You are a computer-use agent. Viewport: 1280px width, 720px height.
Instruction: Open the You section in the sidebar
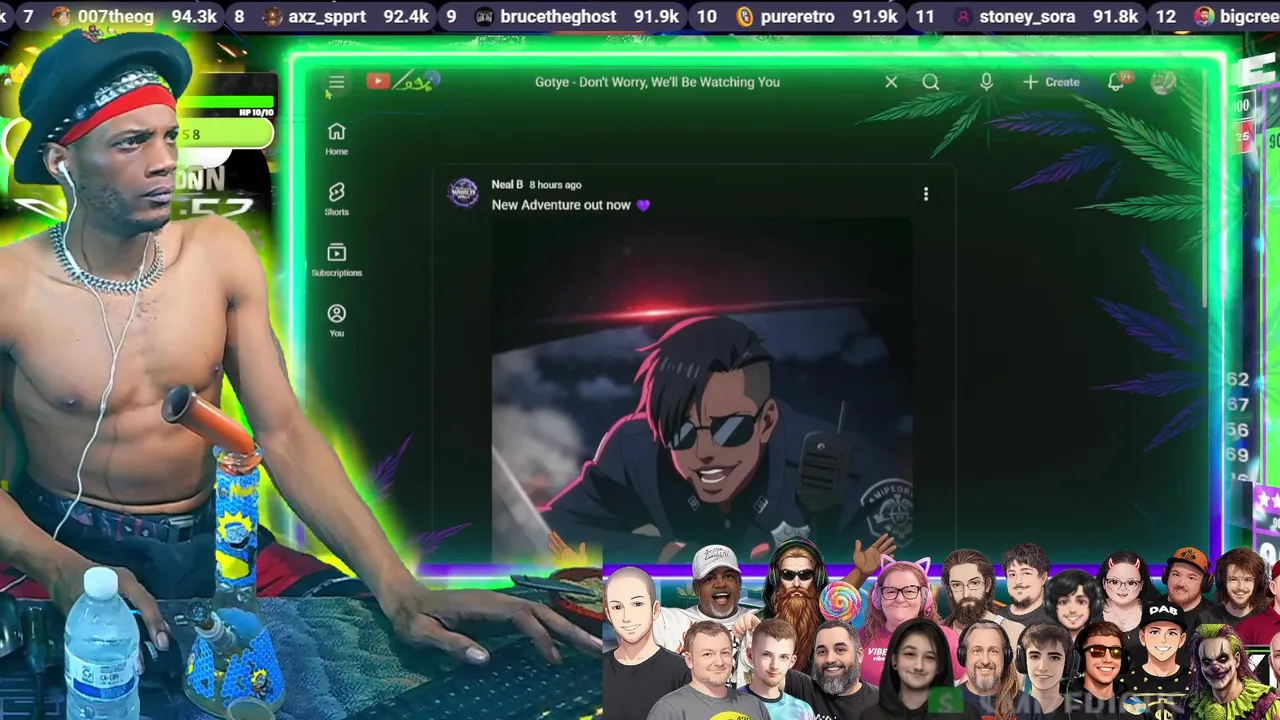[x=337, y=321]
